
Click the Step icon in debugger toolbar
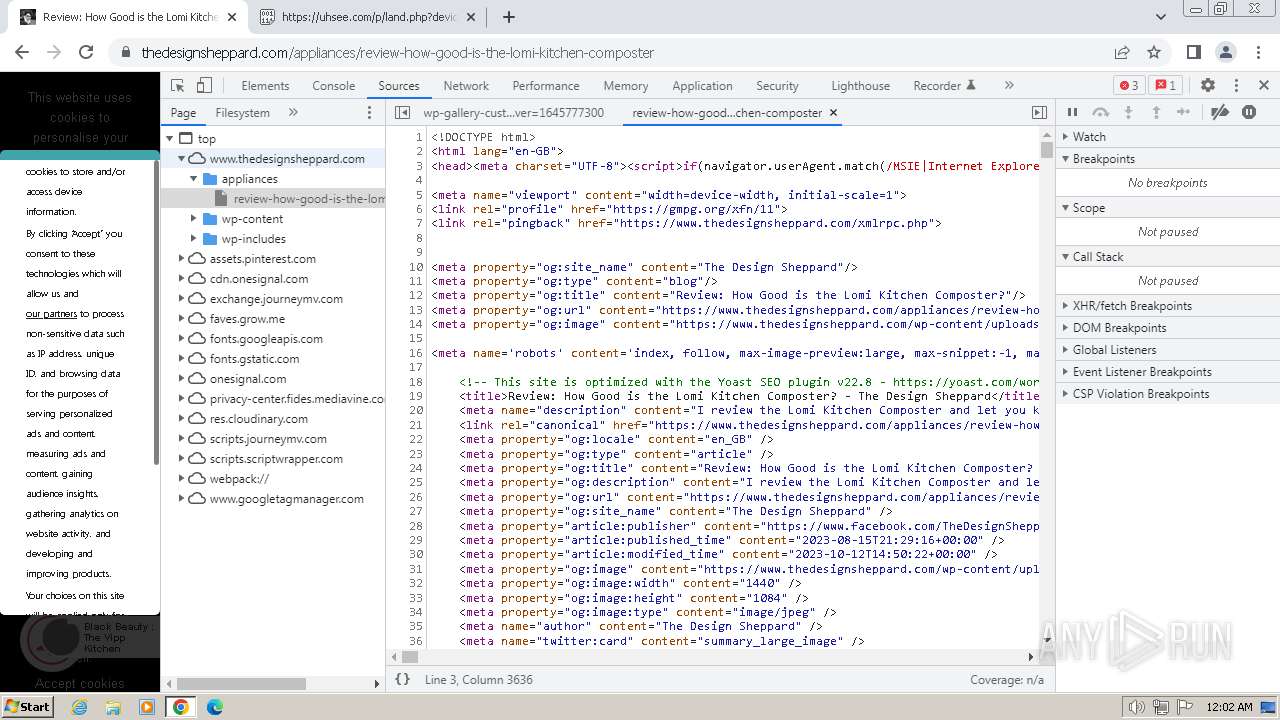1184,113
